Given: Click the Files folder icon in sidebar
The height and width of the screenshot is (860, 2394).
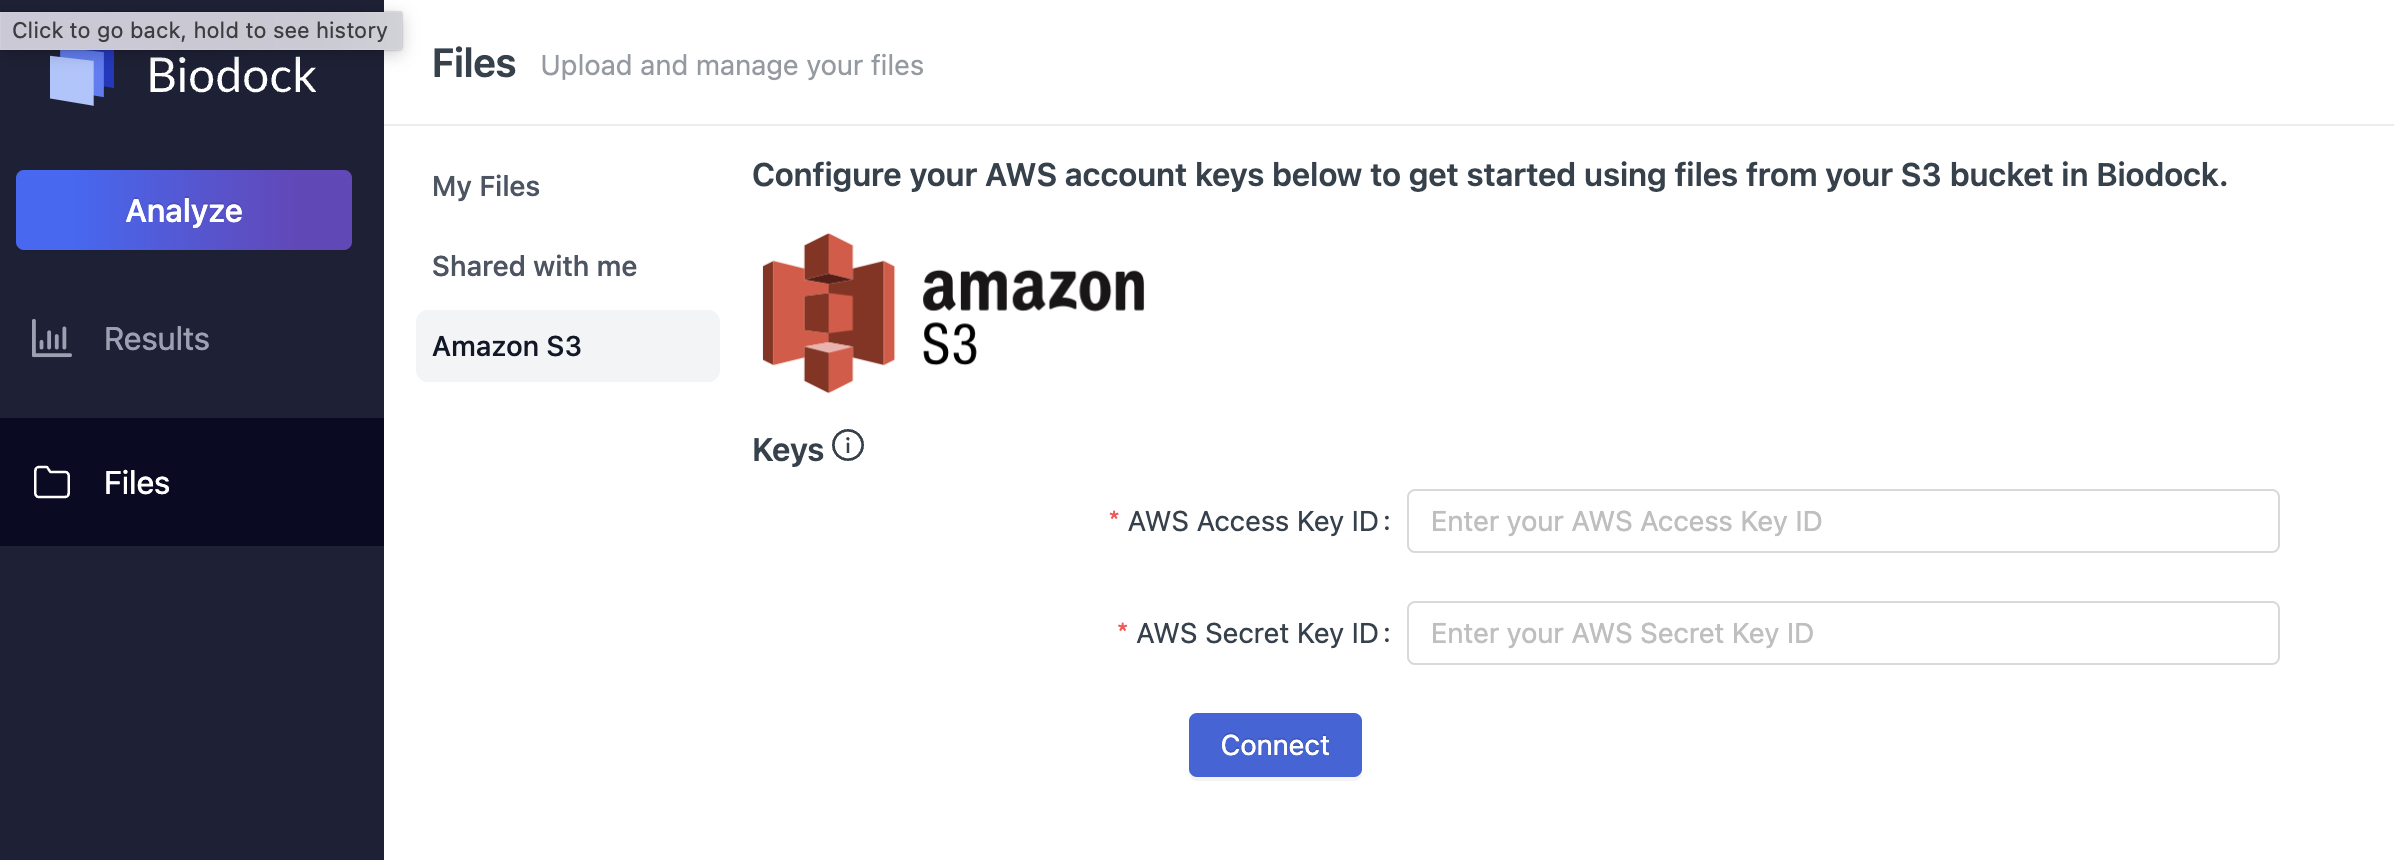Looking at the screenshot, I should click(x=52, y=482).
